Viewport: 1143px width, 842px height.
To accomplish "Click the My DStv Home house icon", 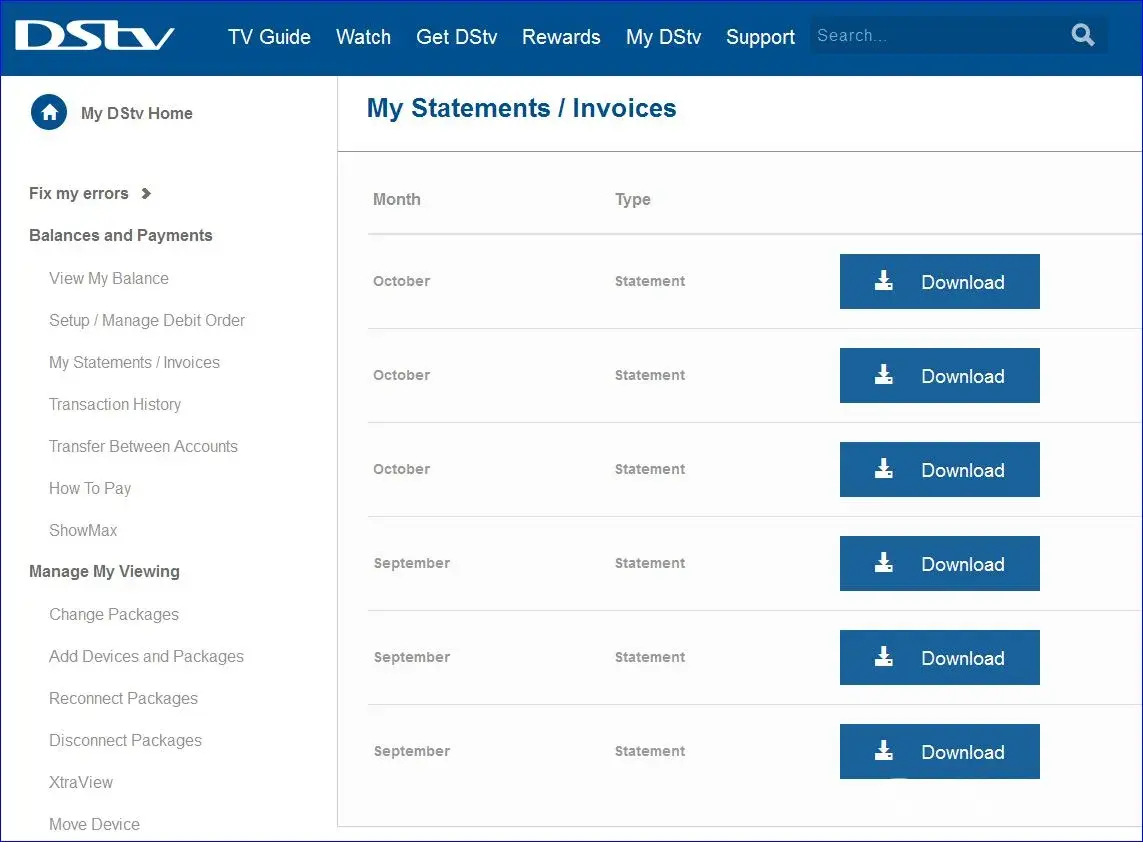I will pos(49,113).
